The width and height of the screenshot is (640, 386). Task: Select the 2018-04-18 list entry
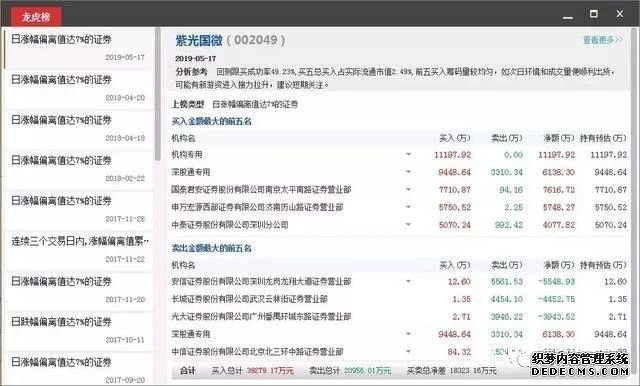(x=78, y=129)
